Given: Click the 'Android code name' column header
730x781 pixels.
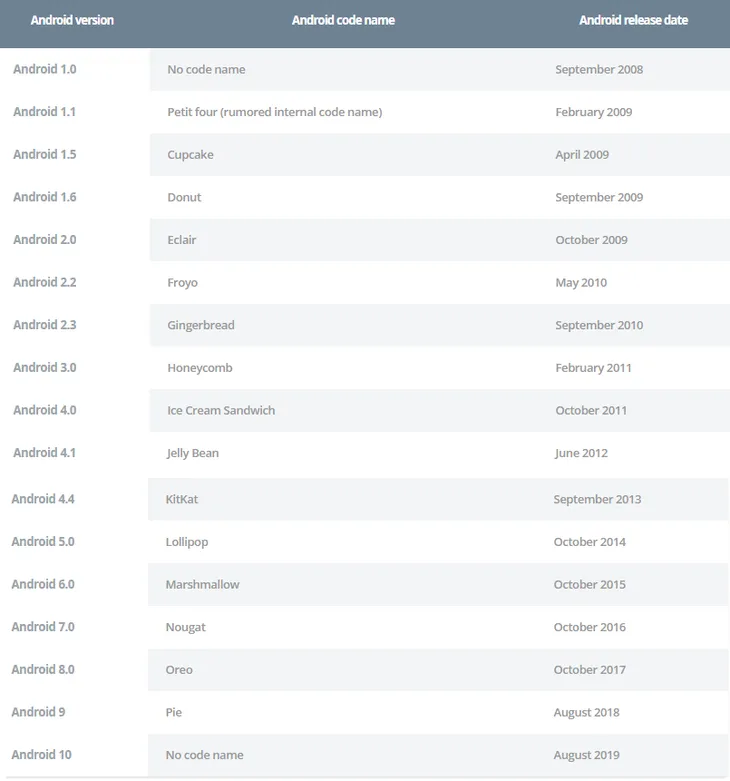Looking at the screenshot, I should click(343, 20).
